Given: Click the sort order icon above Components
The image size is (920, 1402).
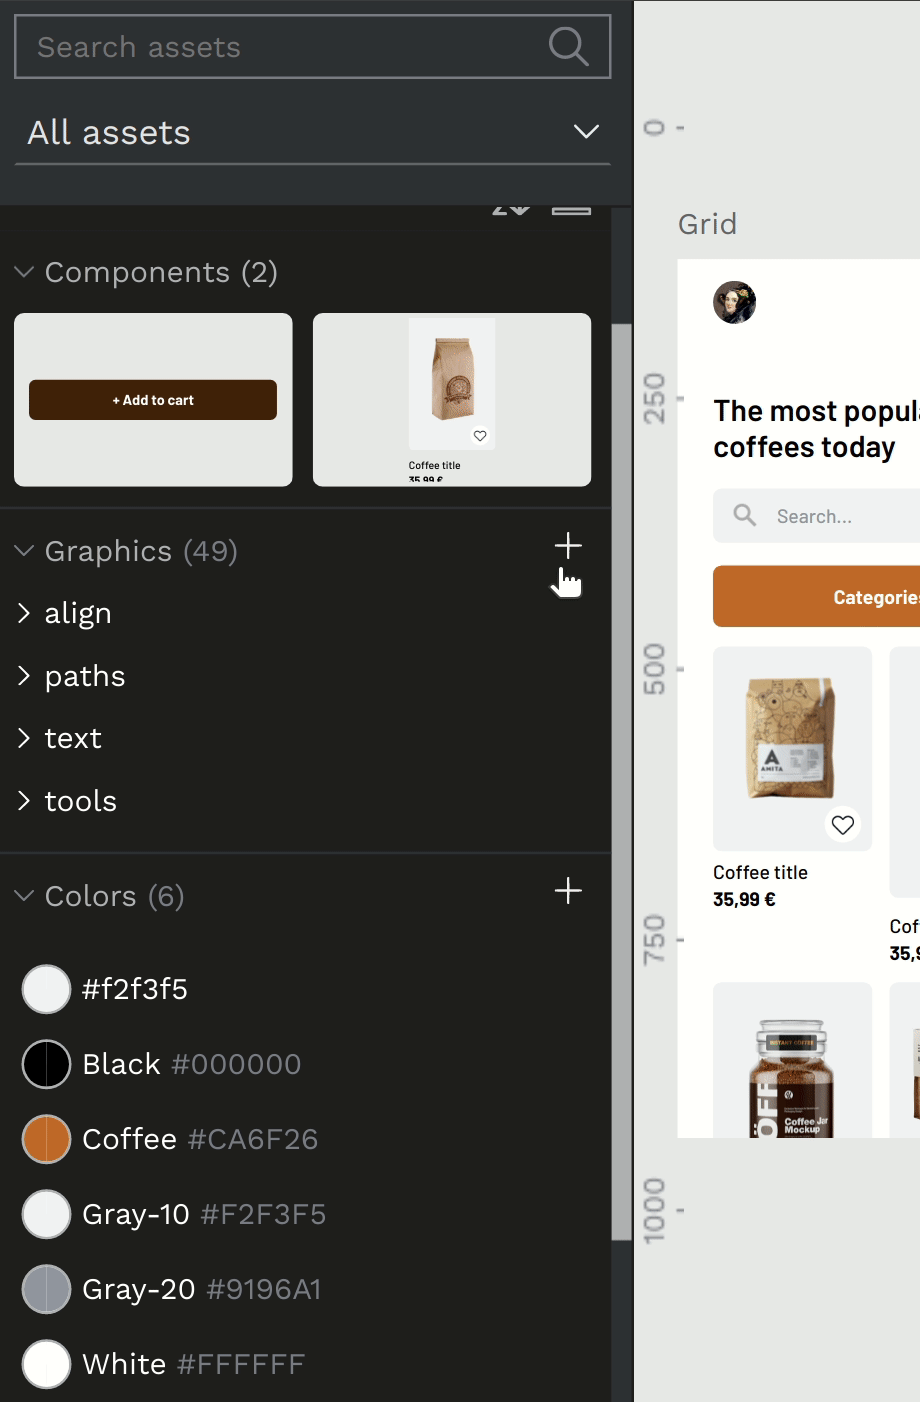Looking at the screenshot, I should [511, 209].
